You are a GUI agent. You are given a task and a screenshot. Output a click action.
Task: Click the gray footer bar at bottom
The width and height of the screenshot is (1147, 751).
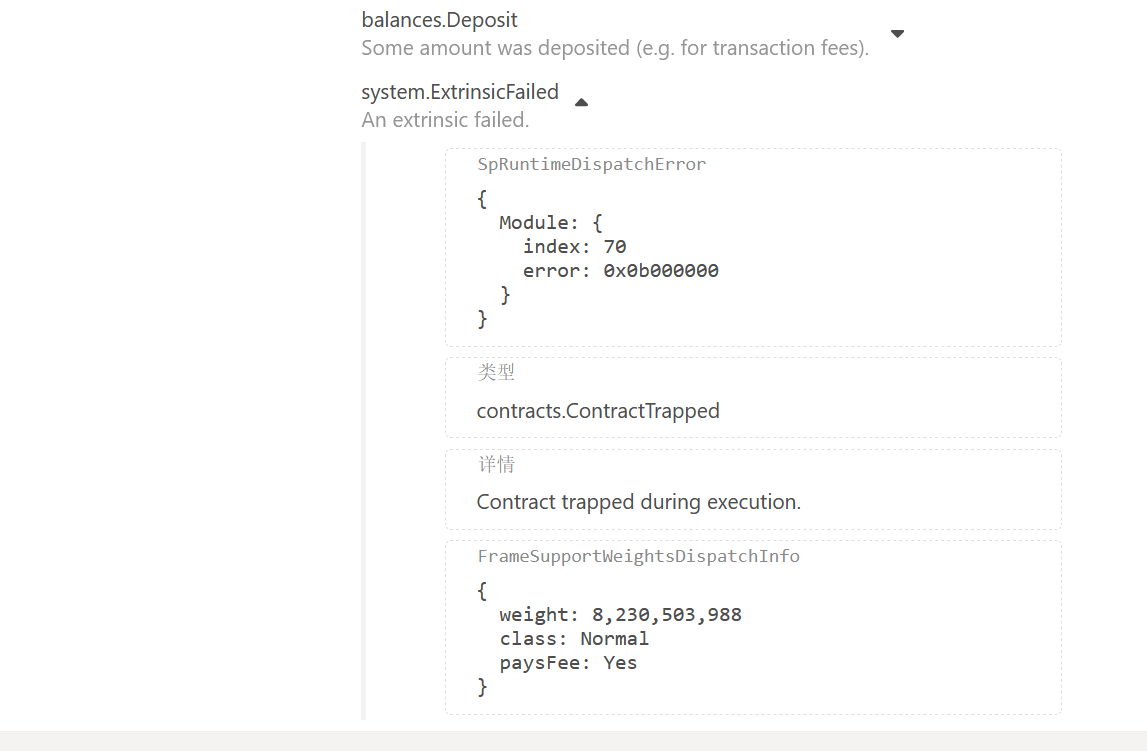click(x=573, y=740)
